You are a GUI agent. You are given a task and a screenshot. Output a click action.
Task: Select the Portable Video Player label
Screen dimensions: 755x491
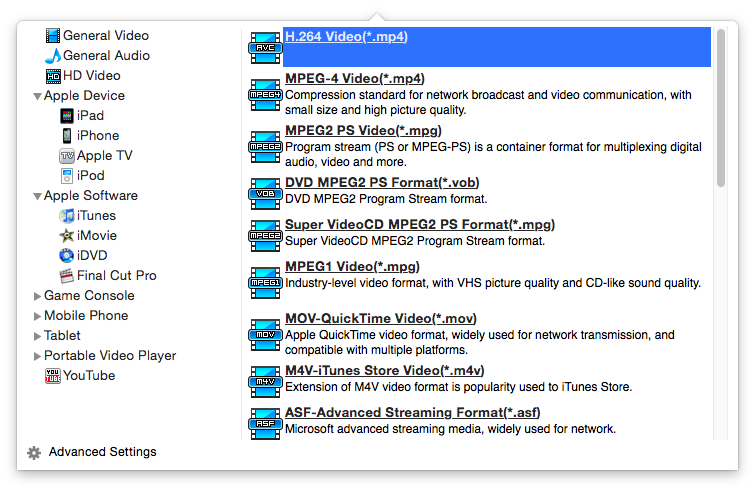click(110, 356)
